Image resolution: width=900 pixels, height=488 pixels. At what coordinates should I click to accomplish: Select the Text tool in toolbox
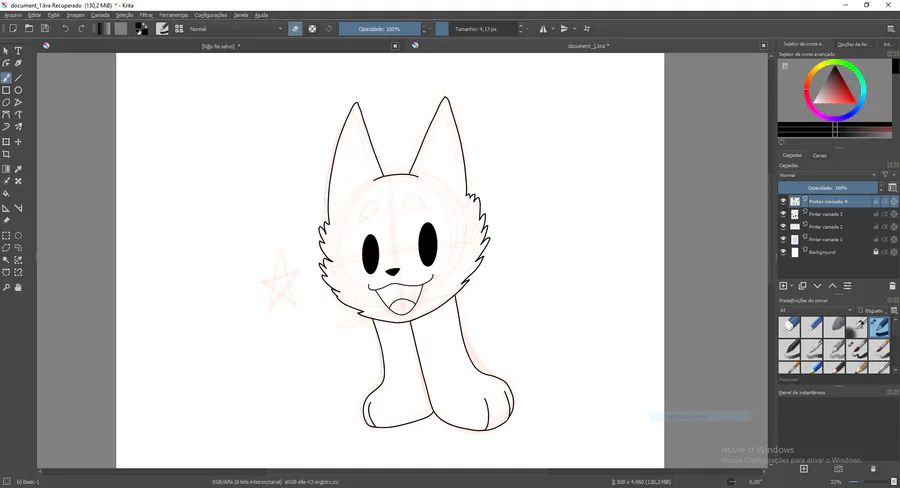coord(18,51)
